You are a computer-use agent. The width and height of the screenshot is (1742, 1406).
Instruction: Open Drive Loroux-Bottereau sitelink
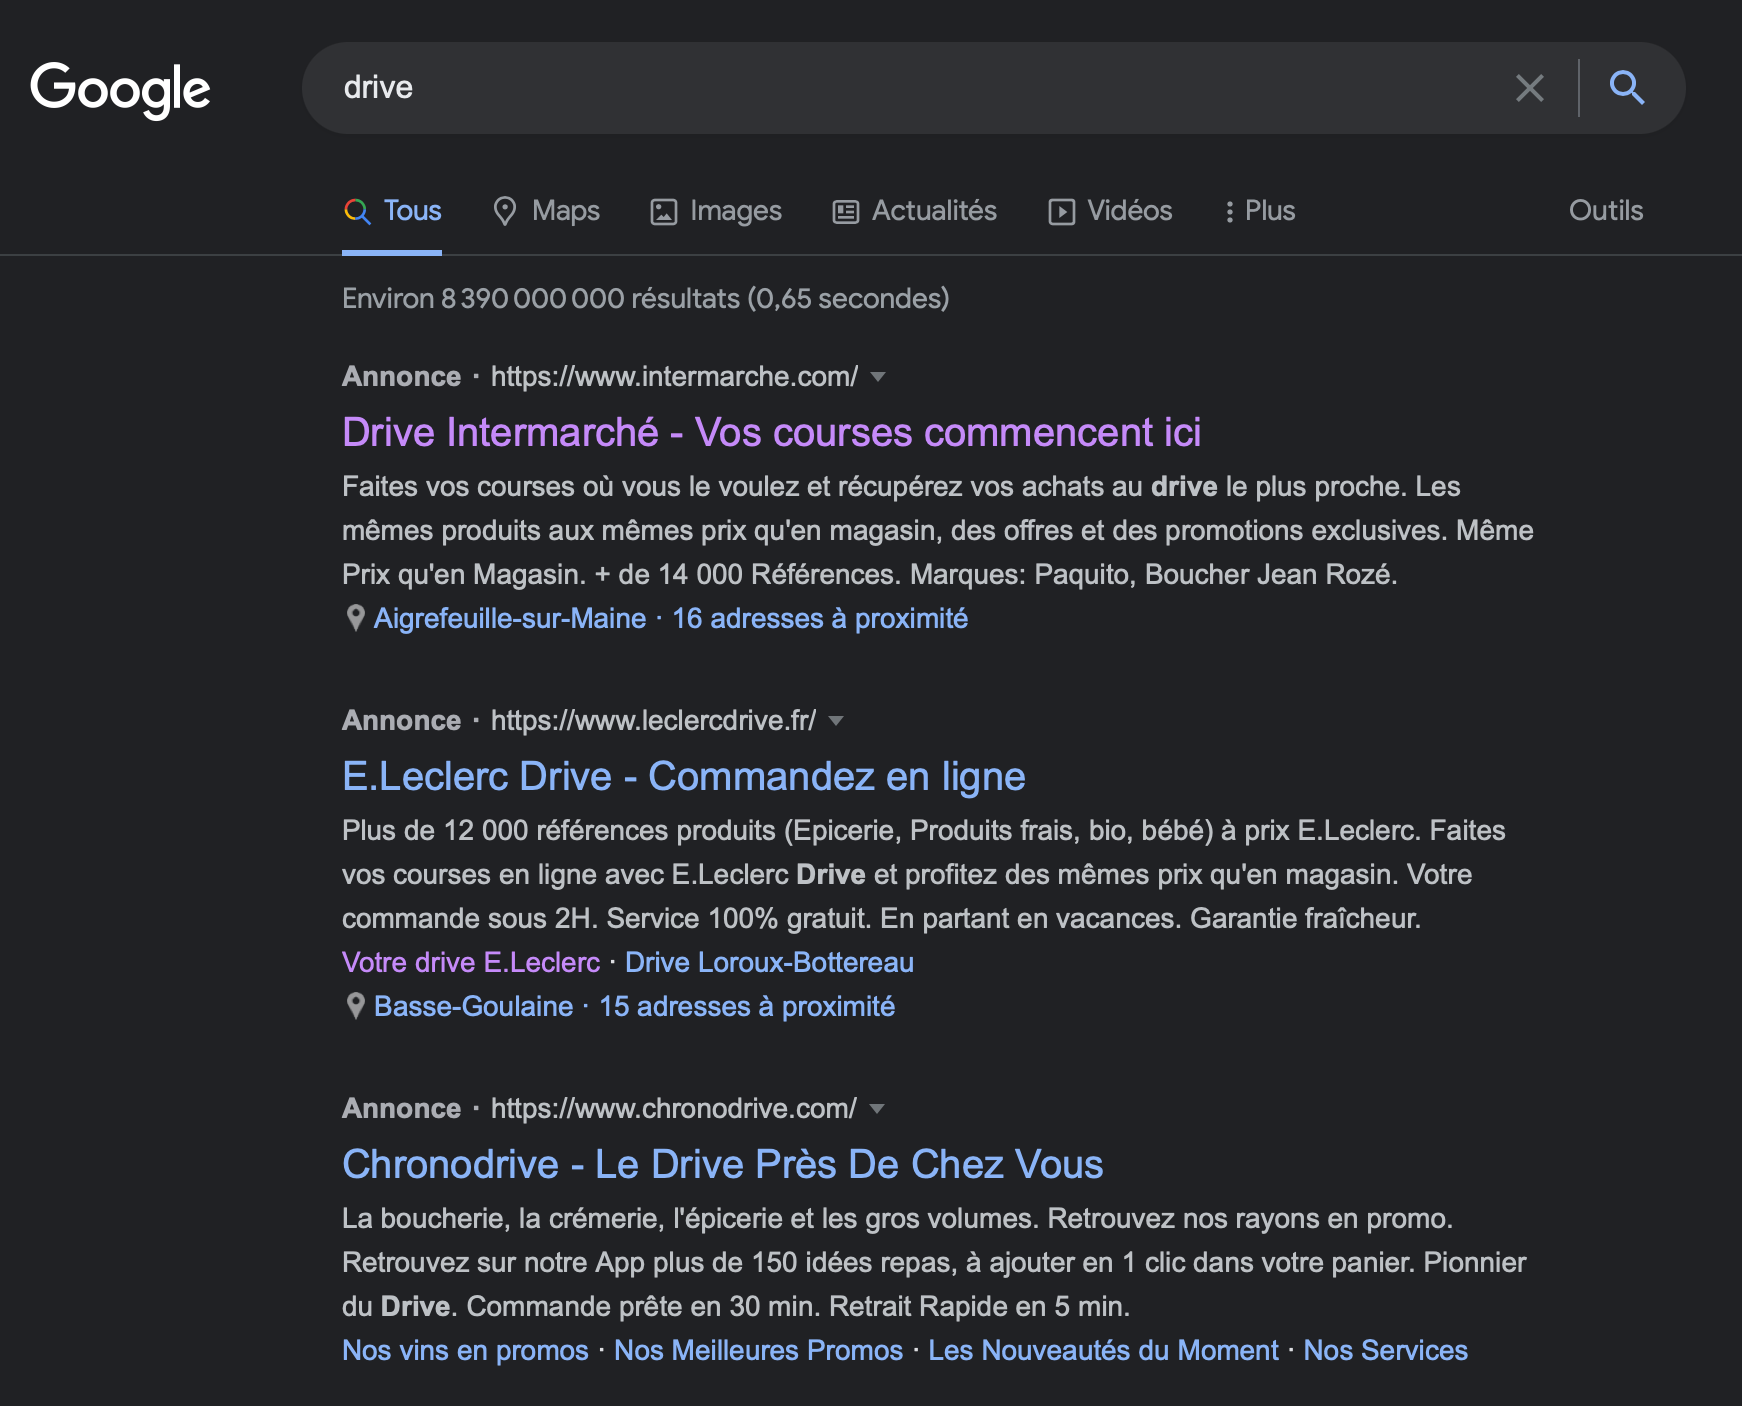pyautogui.click(x=769, y=962)
